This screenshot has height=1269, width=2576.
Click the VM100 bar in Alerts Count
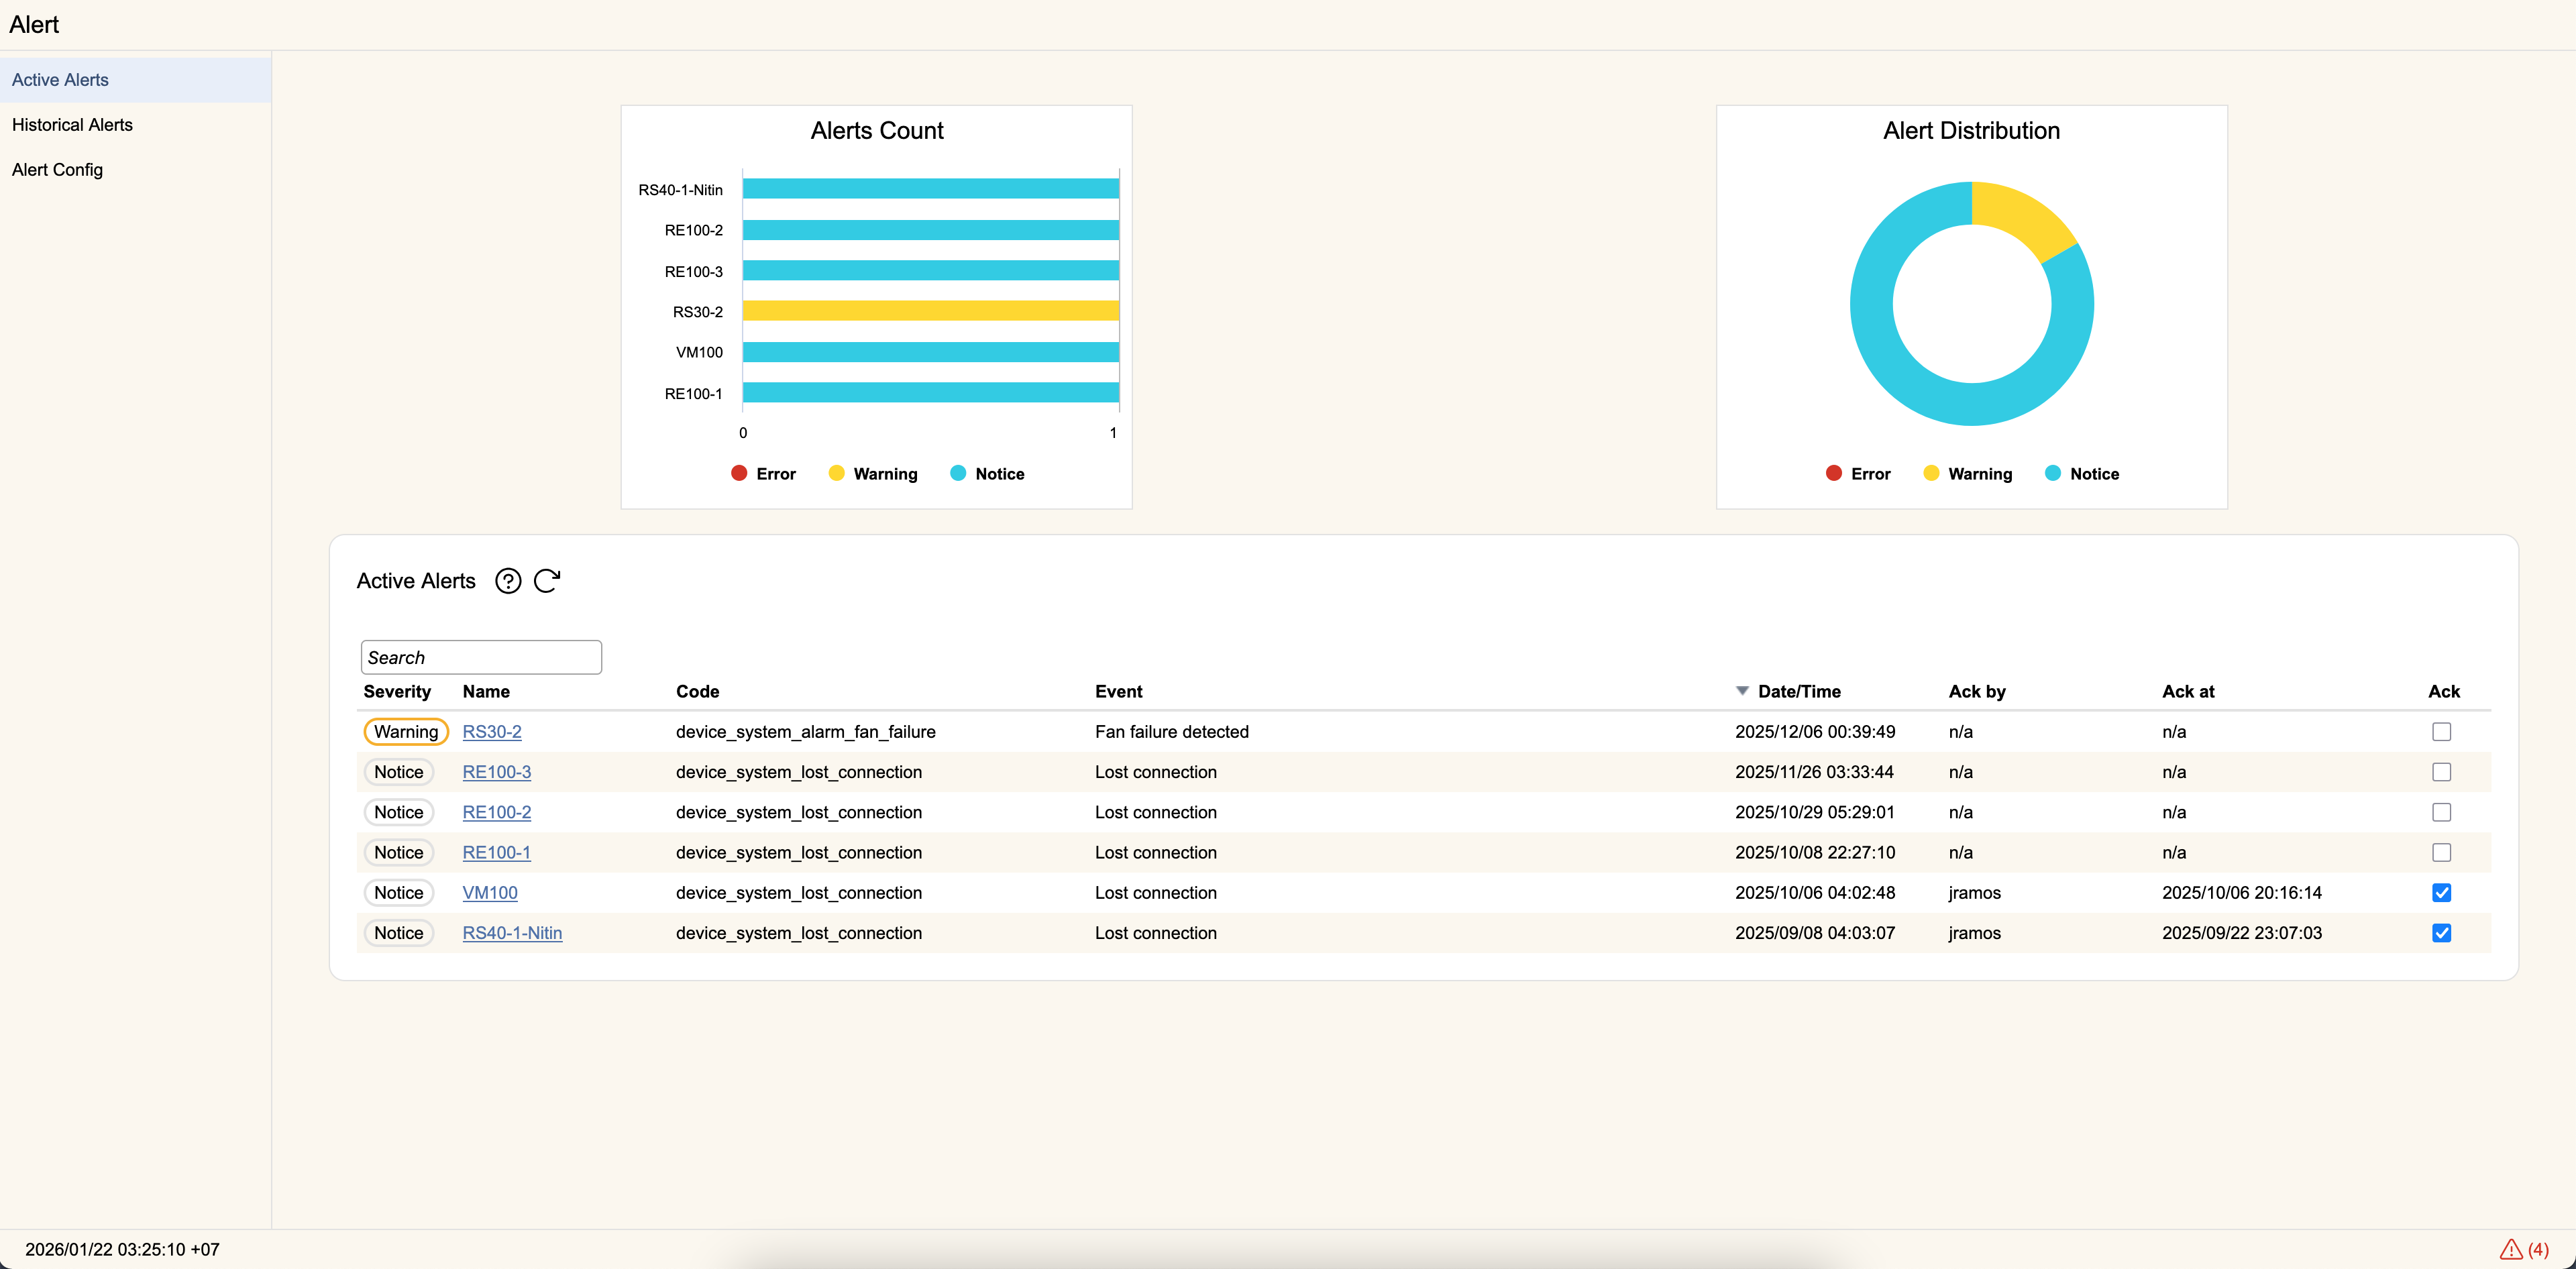coord(931,352)
